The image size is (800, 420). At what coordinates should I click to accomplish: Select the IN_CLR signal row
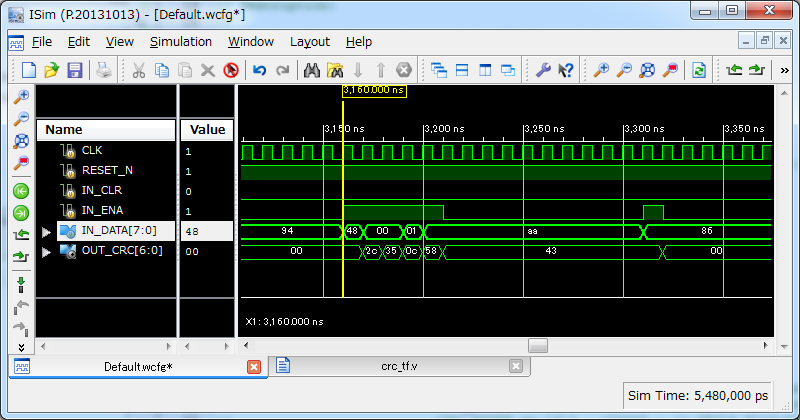(106, 190)
